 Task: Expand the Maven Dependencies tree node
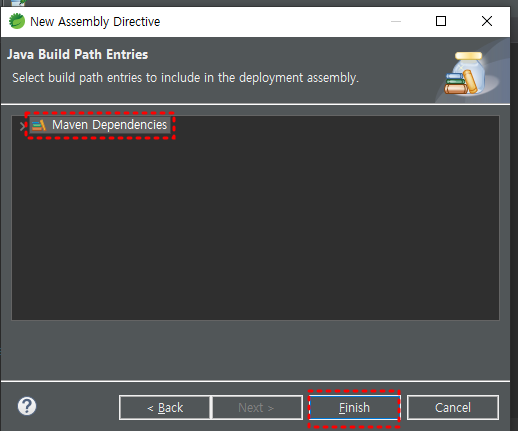(x=22, y=126)
